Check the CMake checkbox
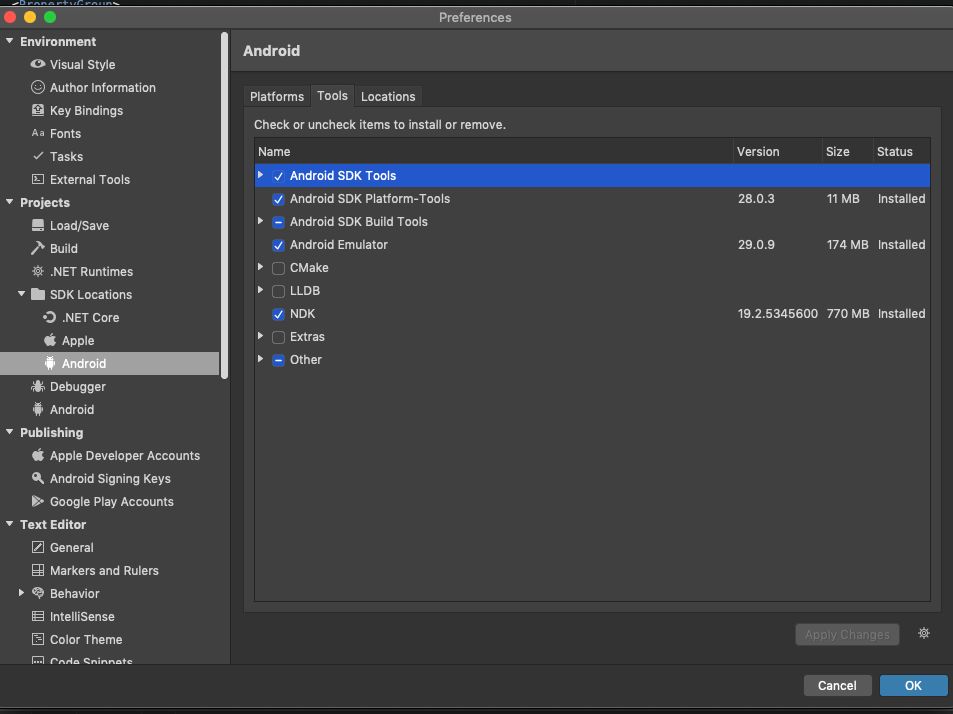The image size is (953, 714). pyautogui.click(x=278, y=268)
